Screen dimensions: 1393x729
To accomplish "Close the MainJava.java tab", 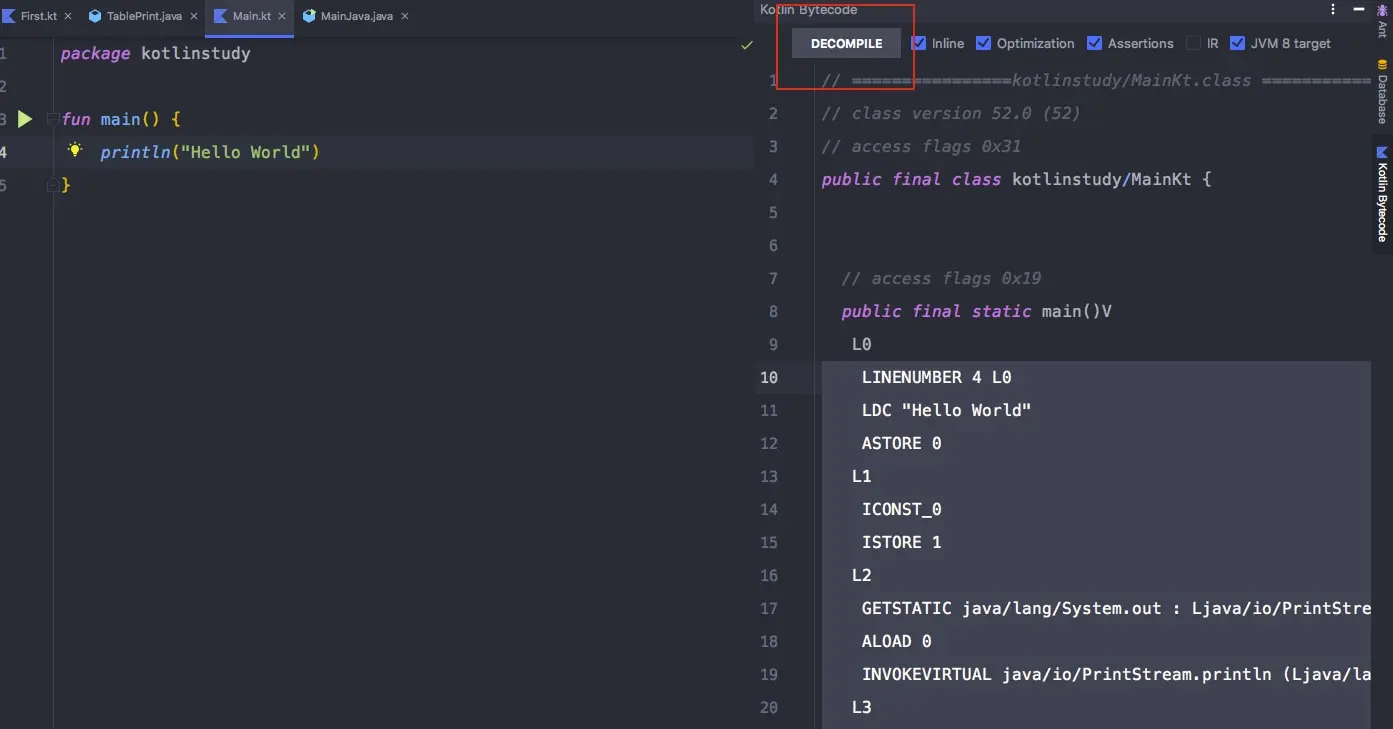I will tap(403, 16).
